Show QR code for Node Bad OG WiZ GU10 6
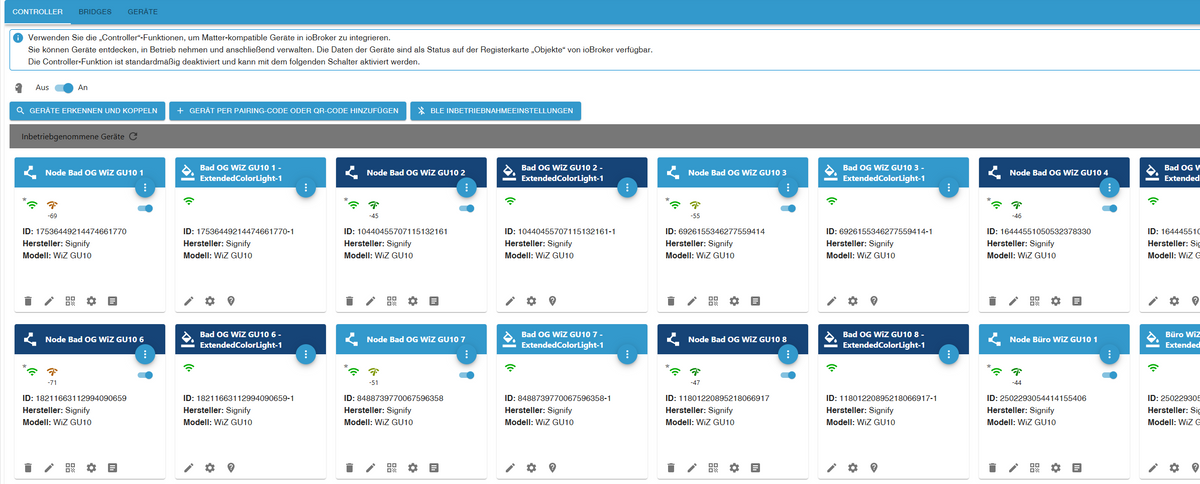The height and width of the screenshot is (484, 1200). tap(70, 467)
